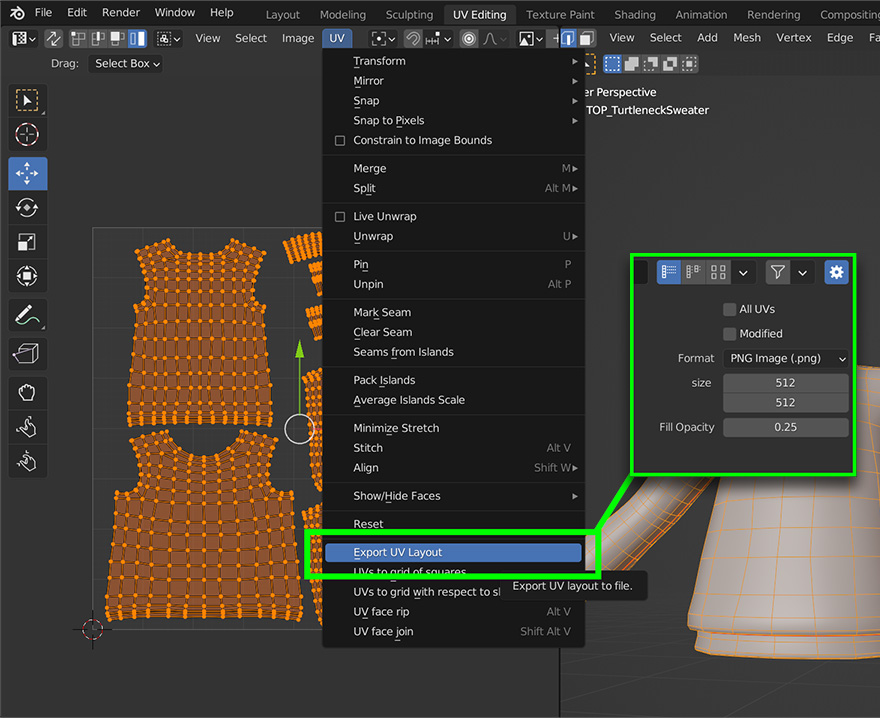The width and height of the screenshot is (880, 718).
Task: Click Pack Islands in the UV menu
Action: coord(384,380)
